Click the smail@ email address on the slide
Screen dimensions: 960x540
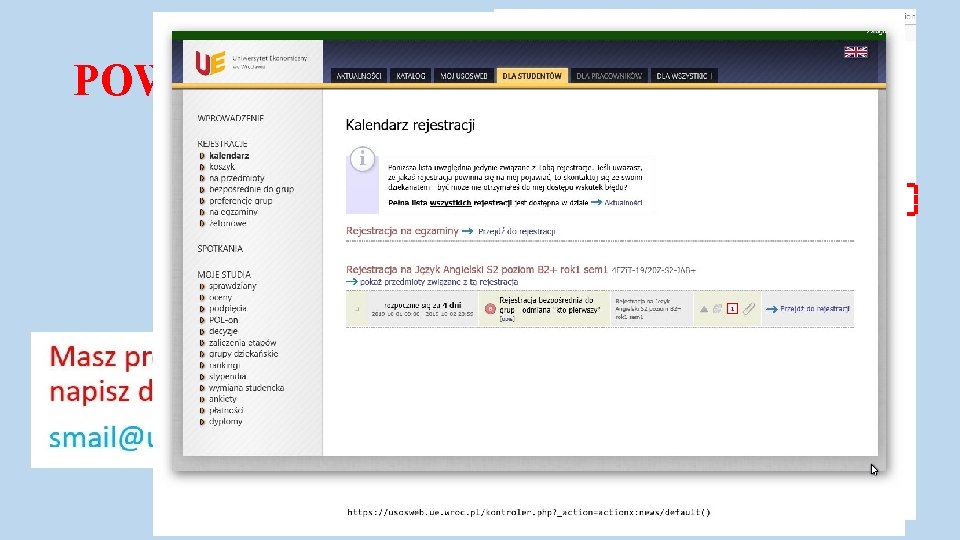pyautogui.click(x=100, y=438)
